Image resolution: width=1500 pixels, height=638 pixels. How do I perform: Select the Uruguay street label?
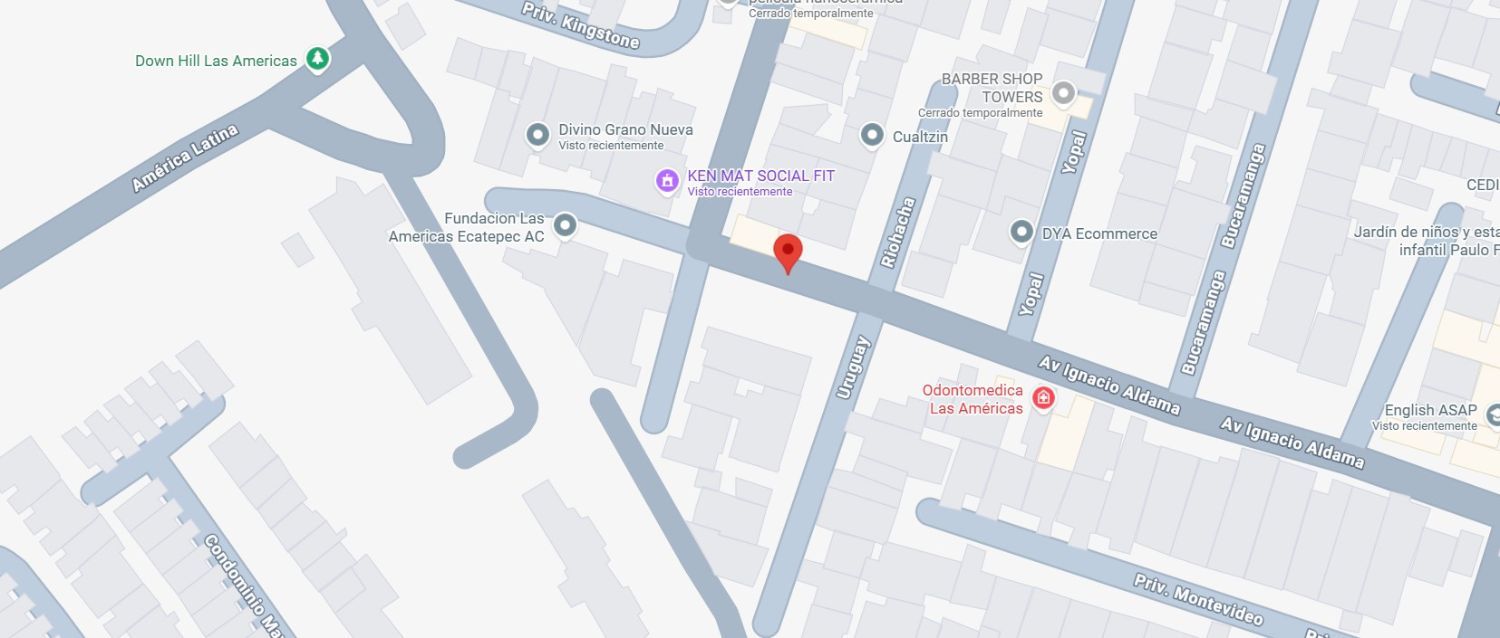(x=853, y=368)
